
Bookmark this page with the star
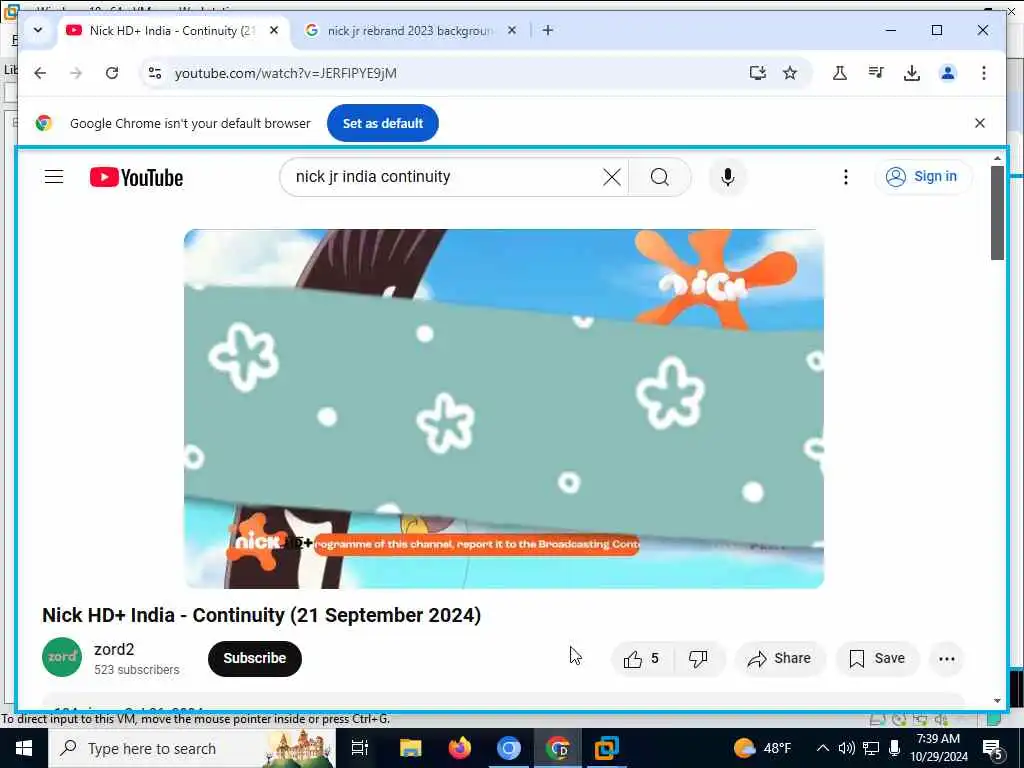[x=790, y=73]
